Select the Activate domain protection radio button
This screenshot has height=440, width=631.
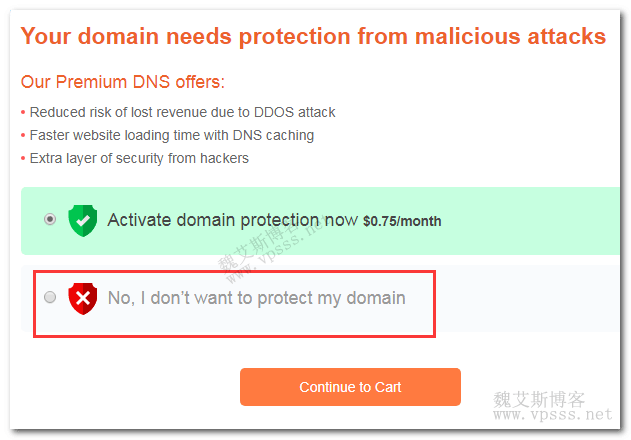point(50,219)
